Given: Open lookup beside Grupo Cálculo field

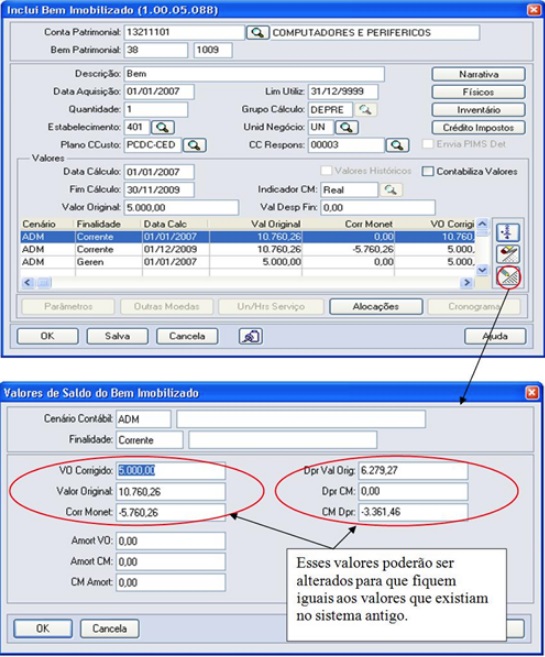Looking at the screenshot, I should (365, 109).
